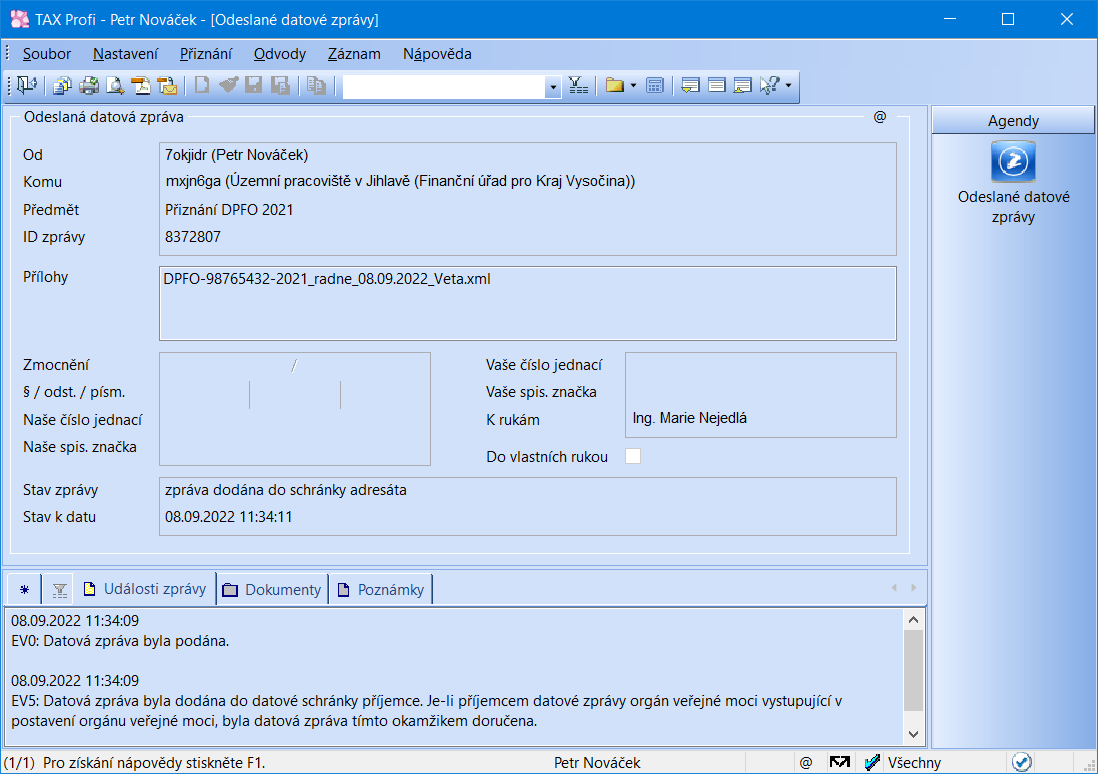Click the checkmark pen icon in status bar

click(872, 762)
